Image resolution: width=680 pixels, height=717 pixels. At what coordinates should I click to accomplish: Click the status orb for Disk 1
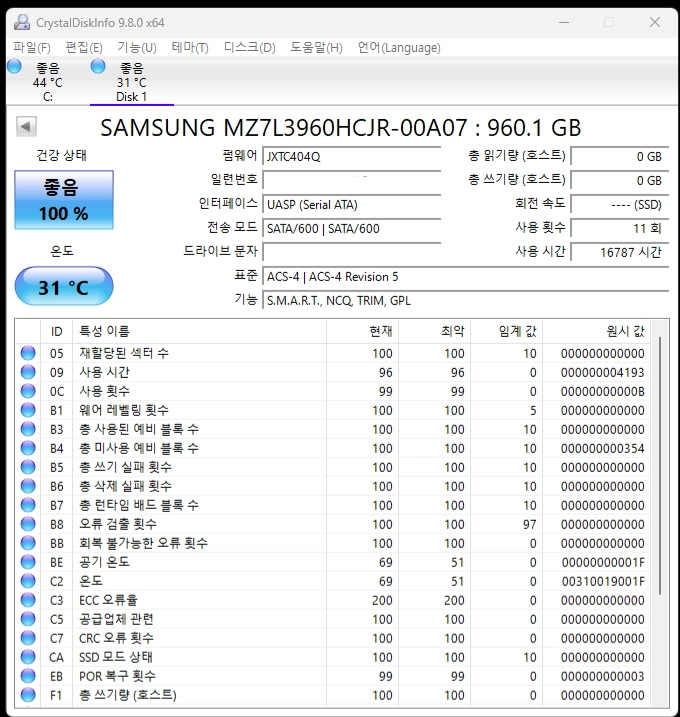98,66
